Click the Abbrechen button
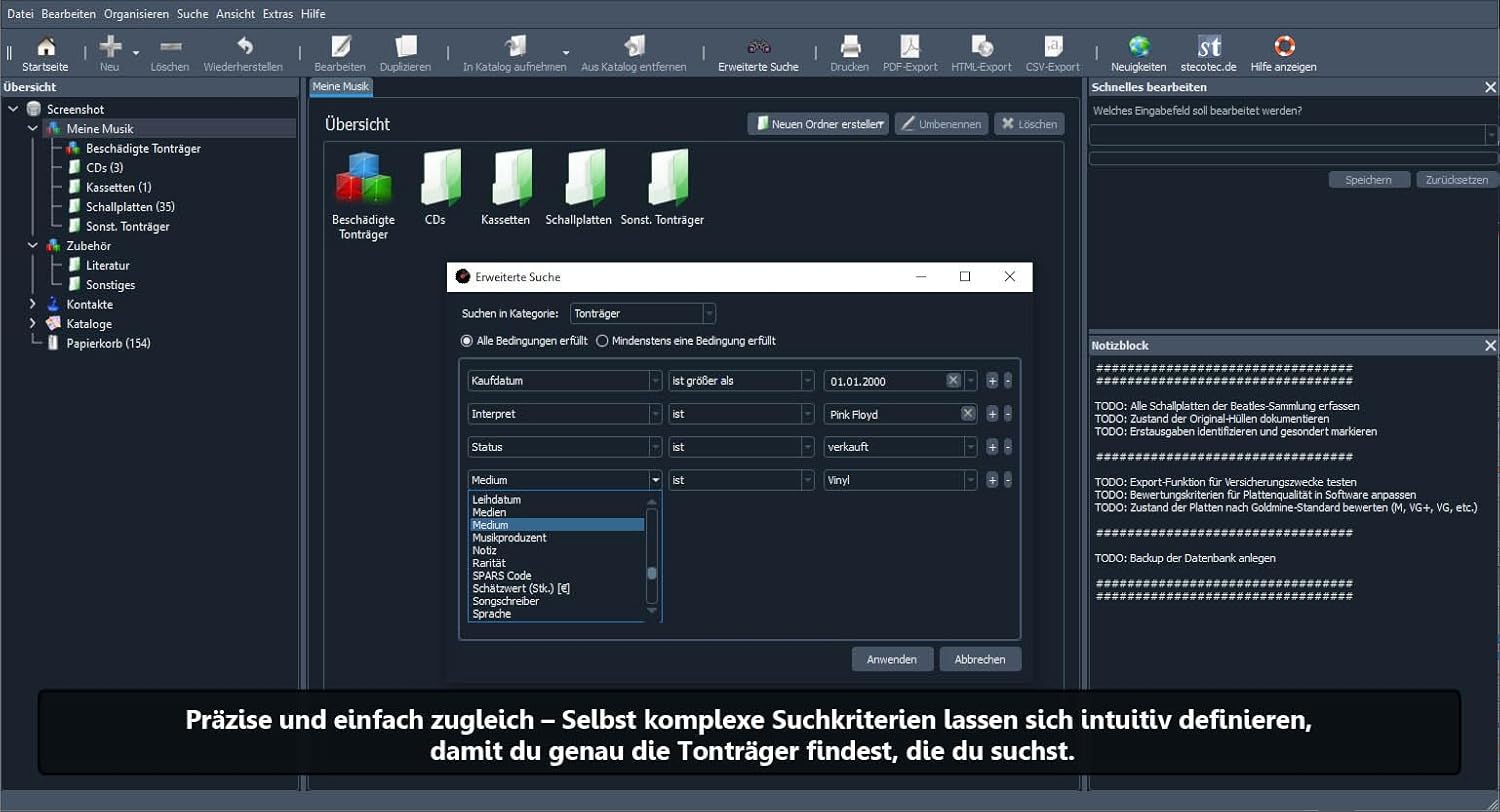The height and width of the screenshot is (812, 1500). (x=980, y=659)
